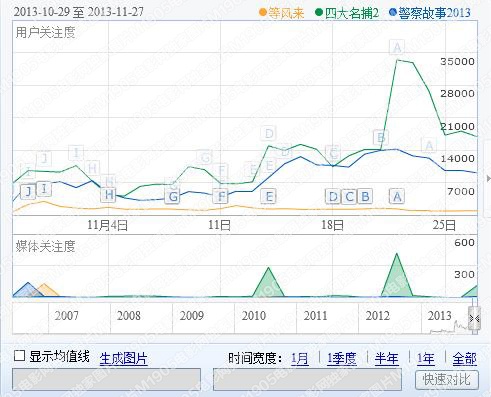The image size is (491, 397).
Task: Choose 半年 time range
Action: click(386, 359)
